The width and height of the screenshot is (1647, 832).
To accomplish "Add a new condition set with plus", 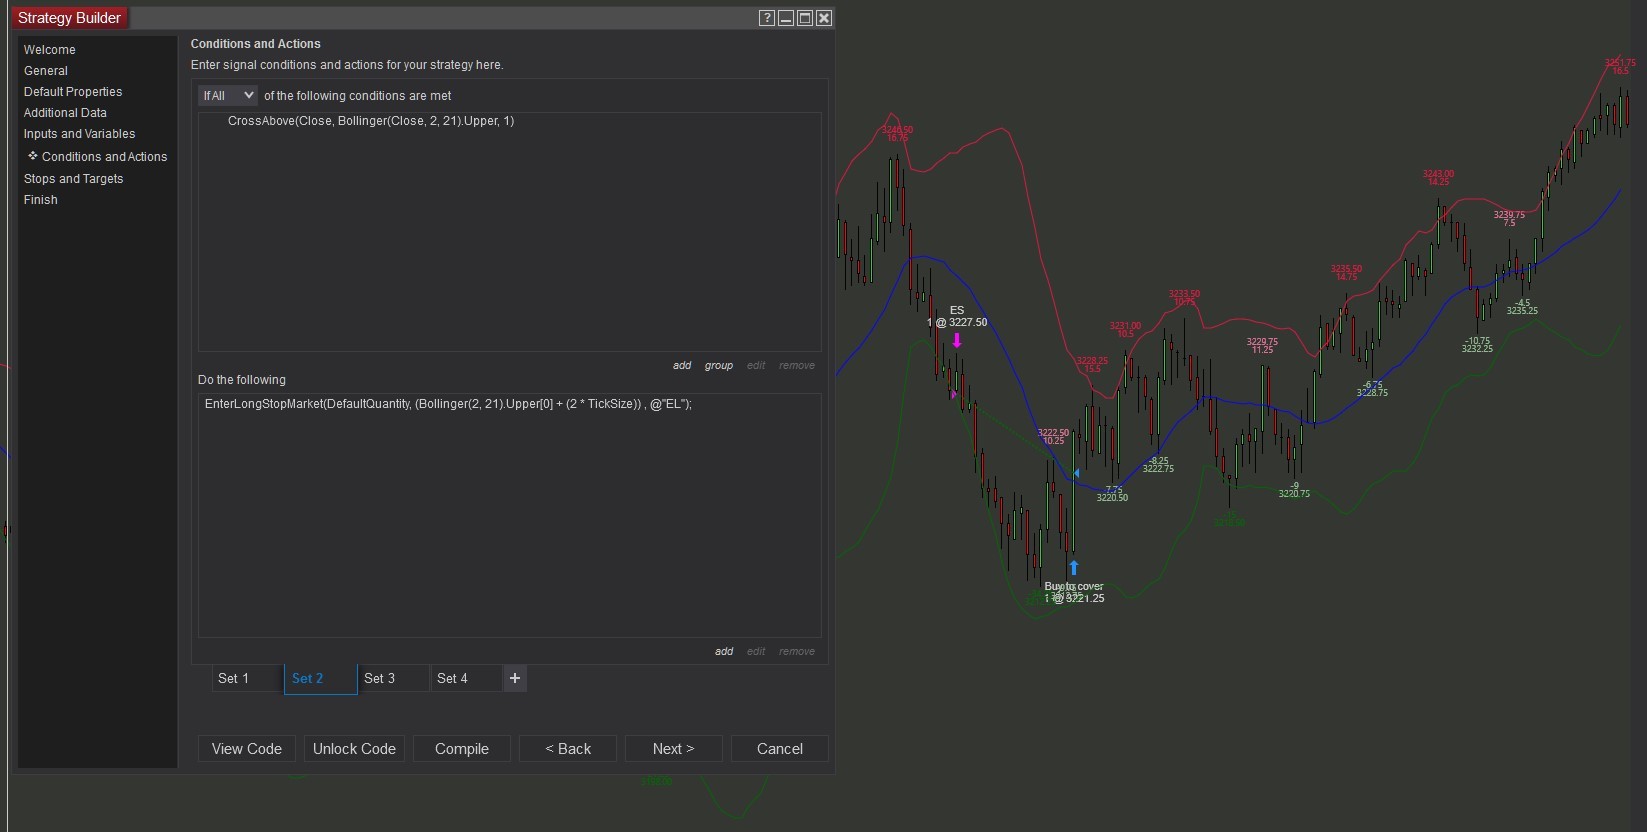I will (x=515, y=678).
